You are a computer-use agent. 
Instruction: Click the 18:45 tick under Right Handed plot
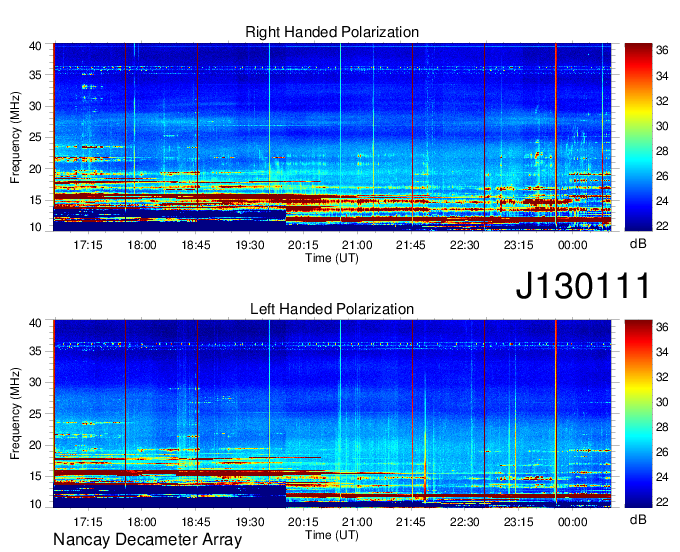(x=196, y=245)
